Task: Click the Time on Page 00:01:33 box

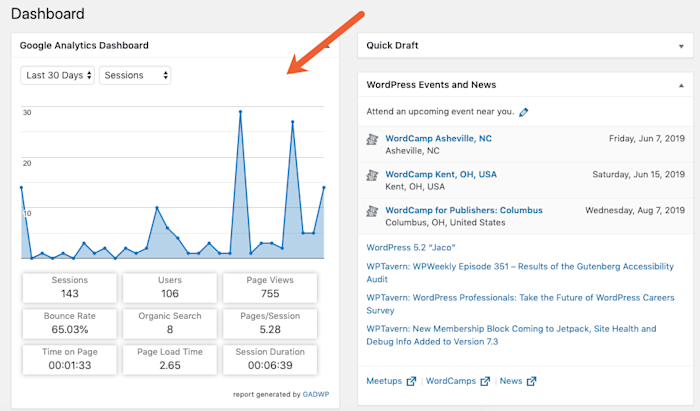Action: [x=70, y=359]
